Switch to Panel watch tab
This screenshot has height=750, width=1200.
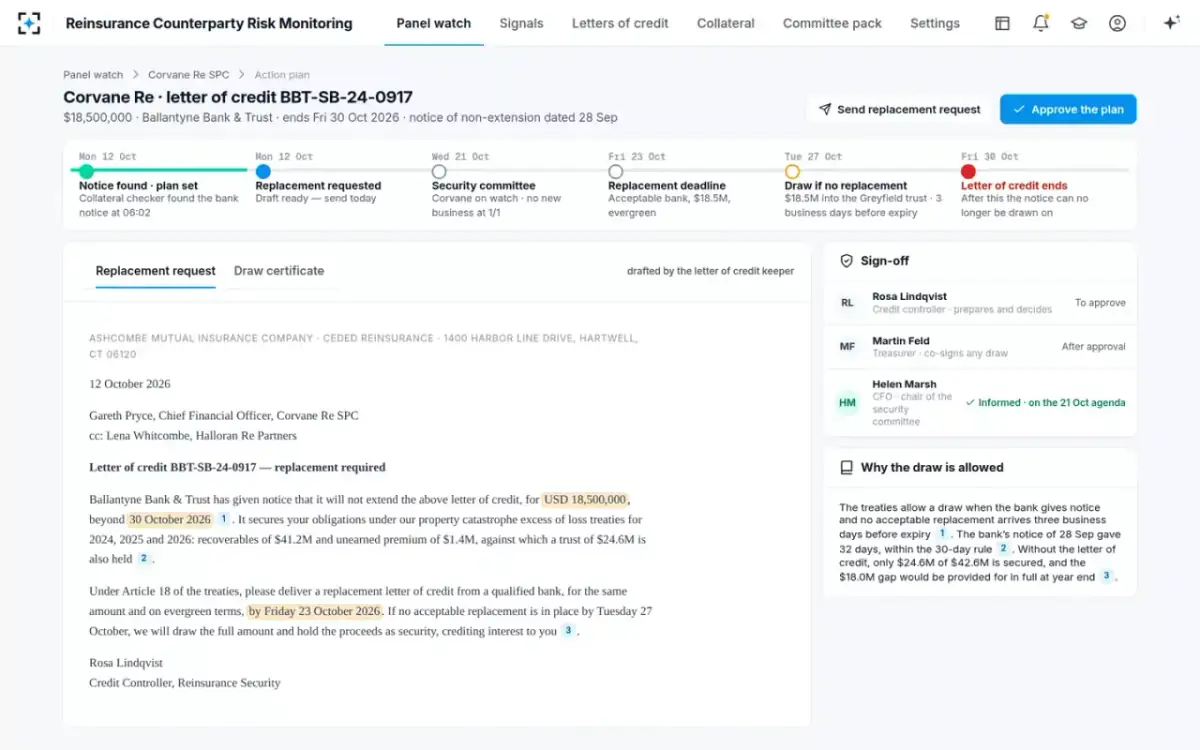tap(433, 23)
